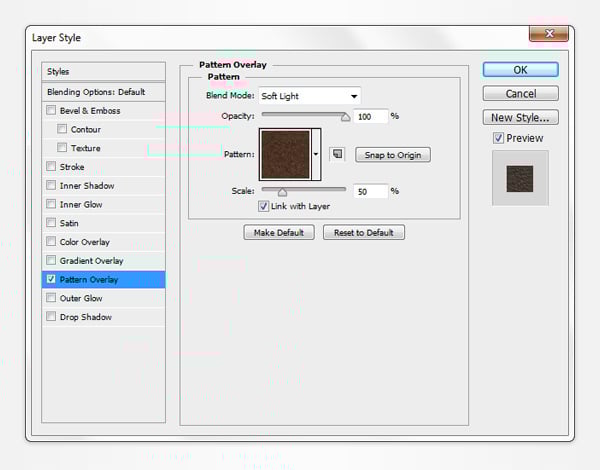
Task: Open the Styles list header
Action: 103,72
